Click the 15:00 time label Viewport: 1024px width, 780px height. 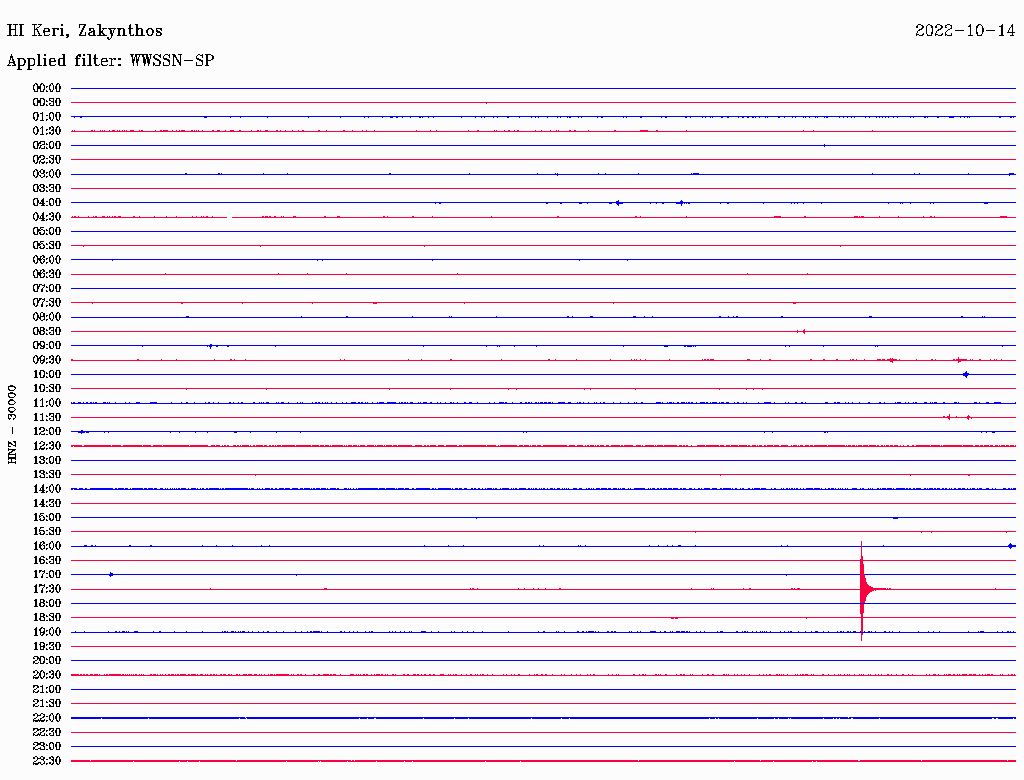[x=46, y=517]
